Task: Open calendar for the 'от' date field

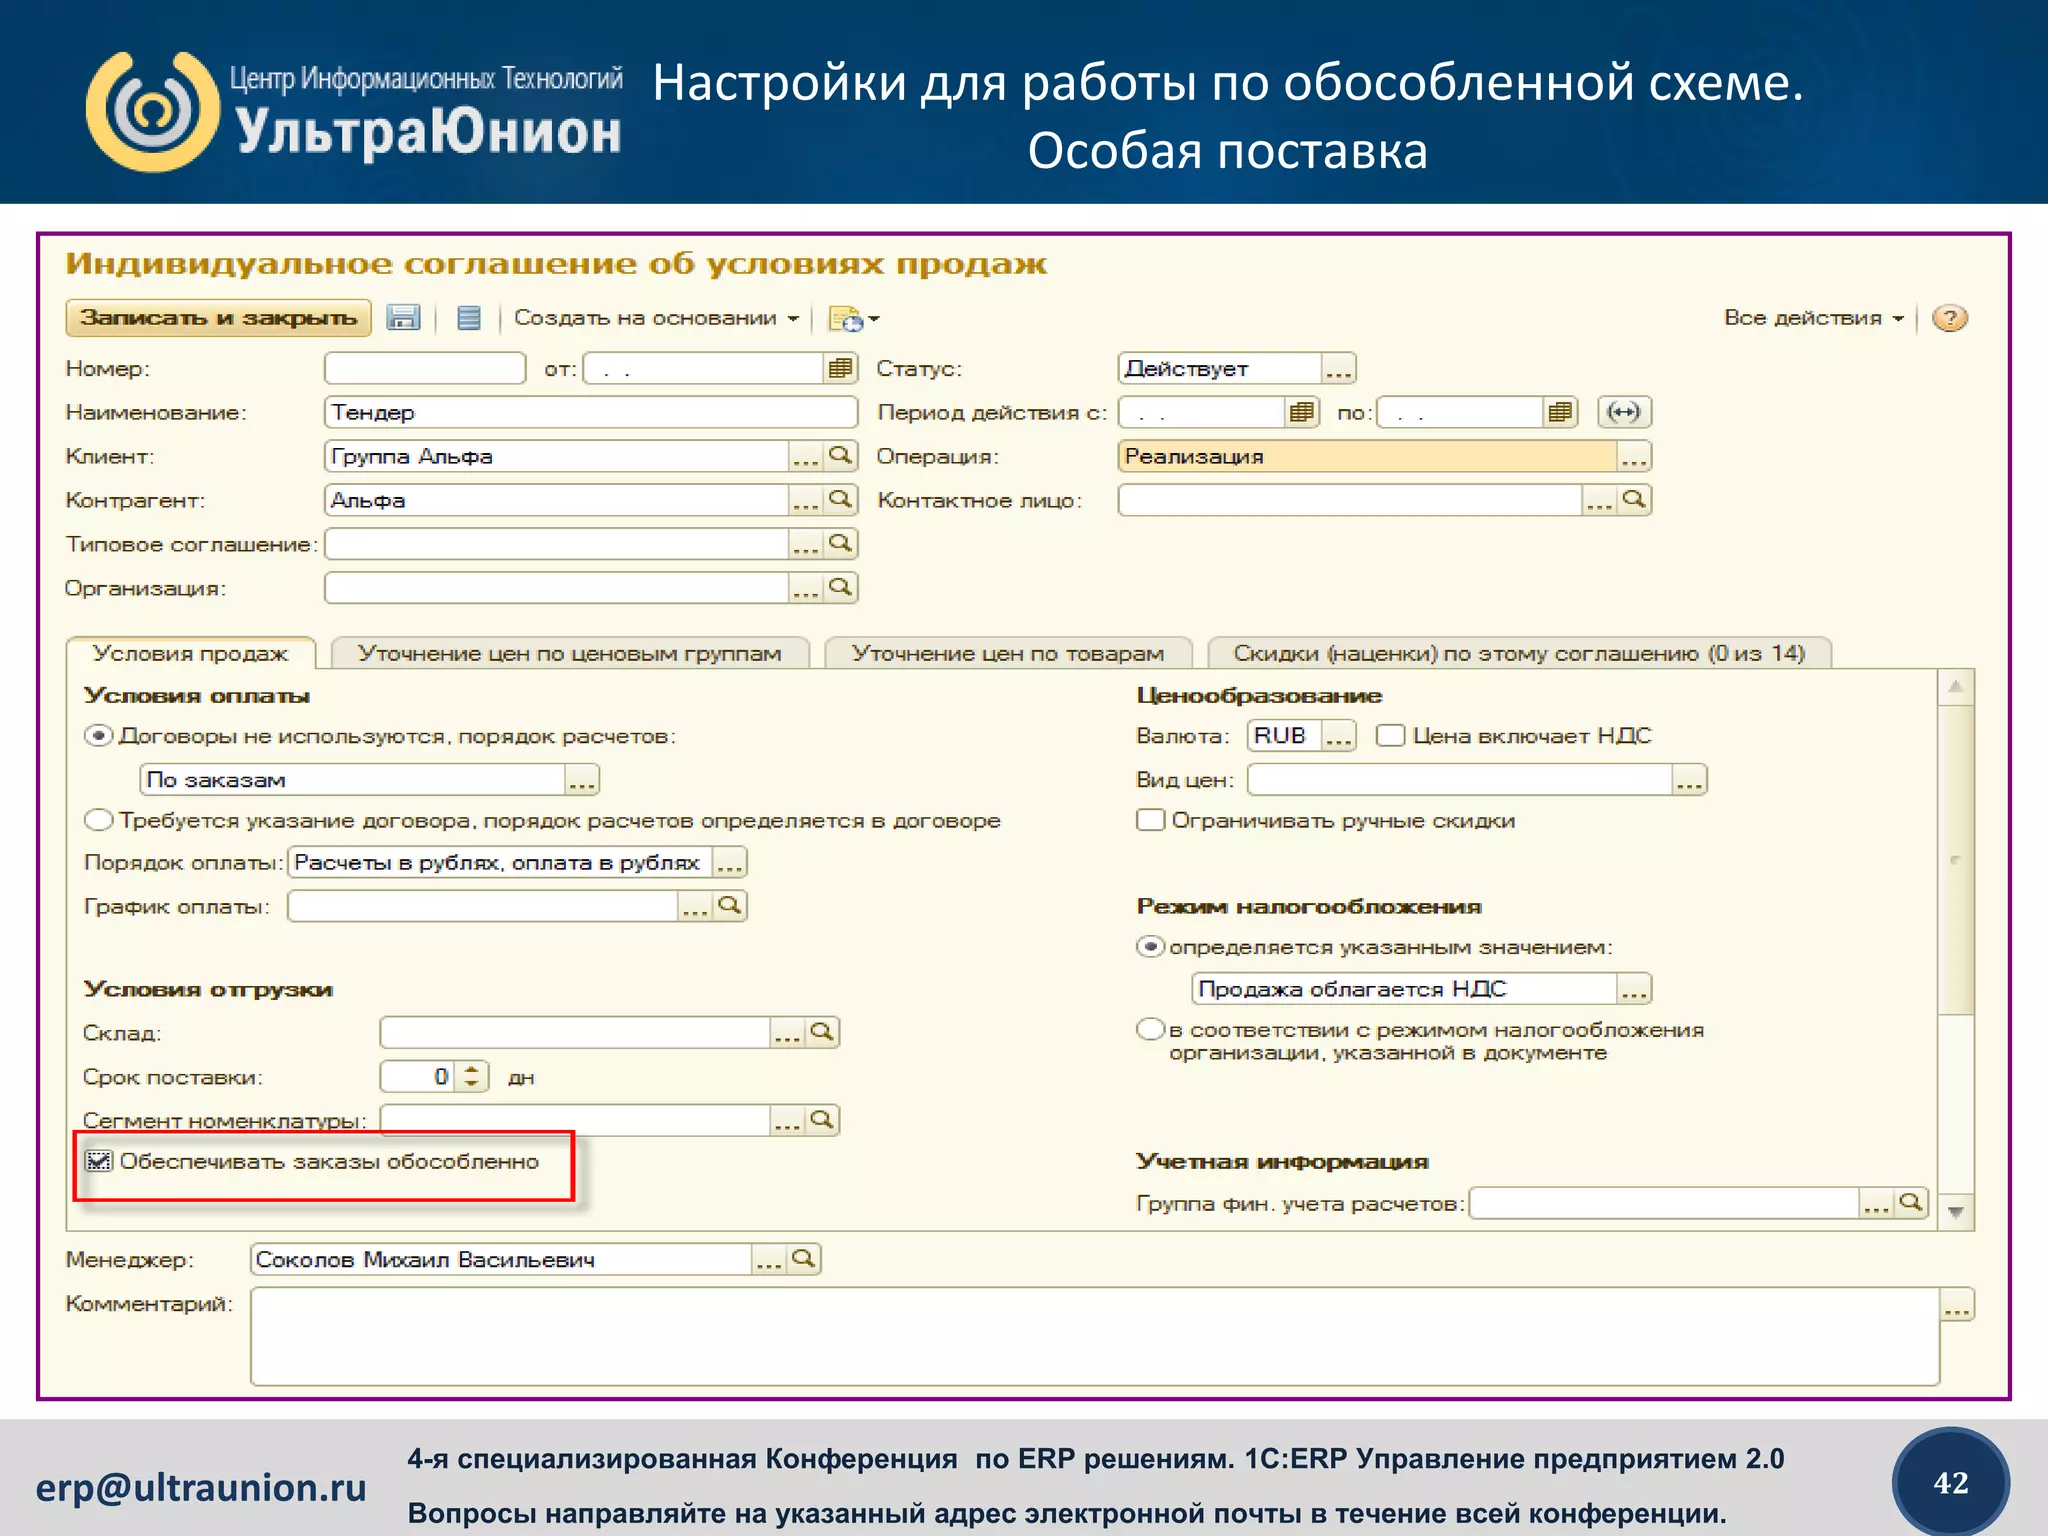Action: [840, 368]
